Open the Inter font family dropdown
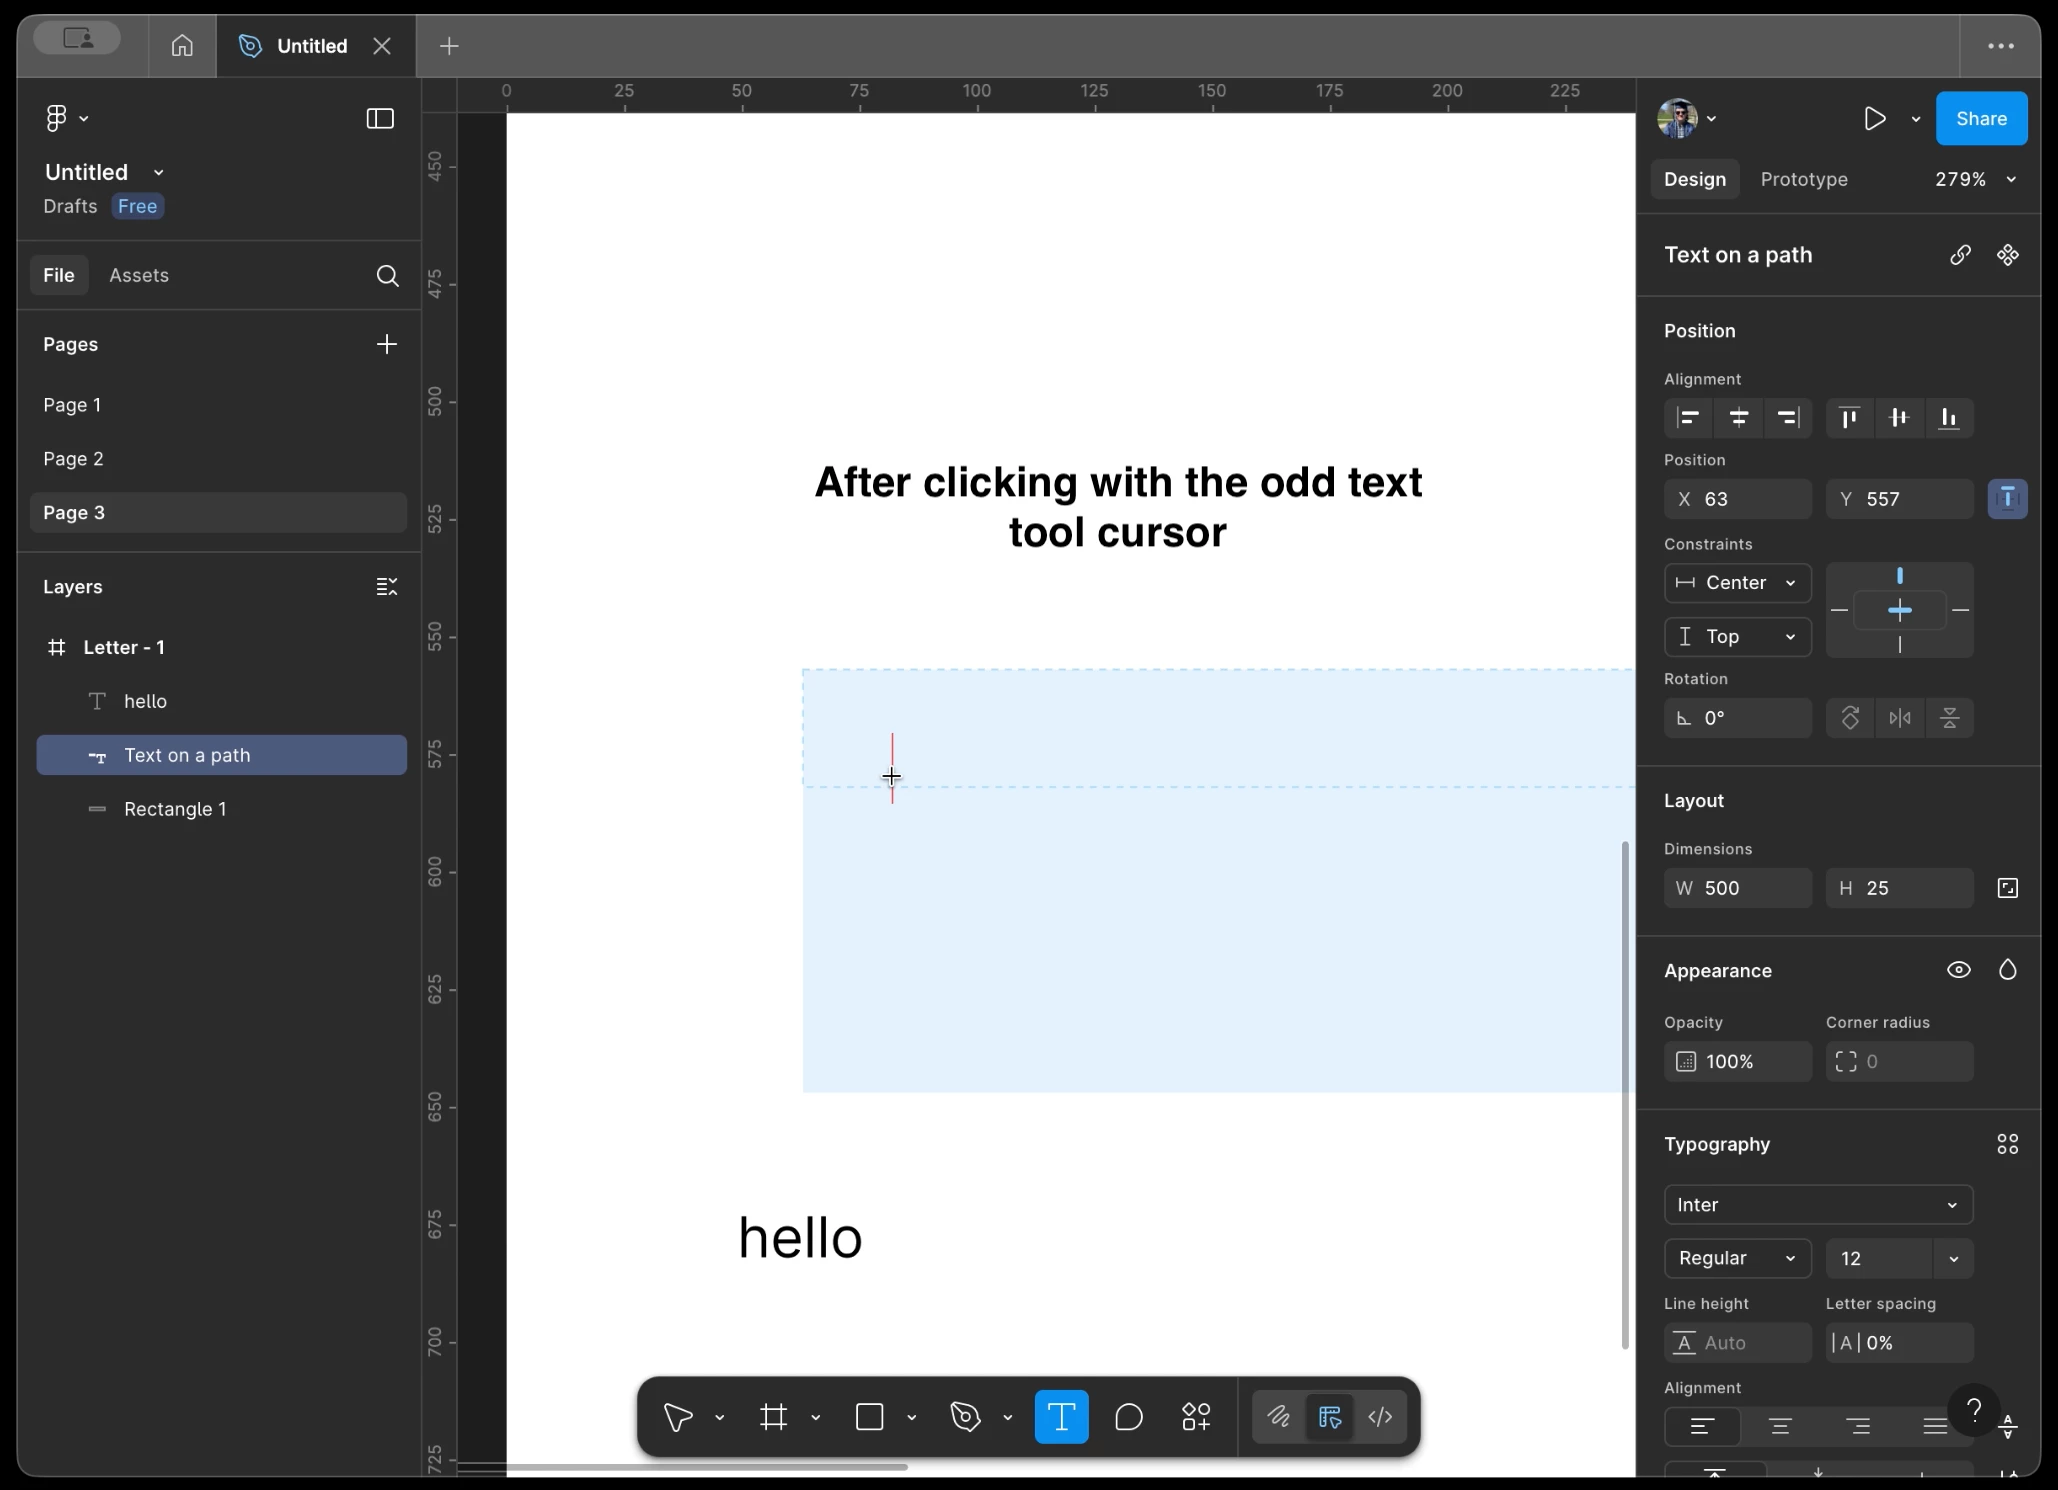The height and width of the screenshot is (1490, 2058). click(x=1817, y=1205)
